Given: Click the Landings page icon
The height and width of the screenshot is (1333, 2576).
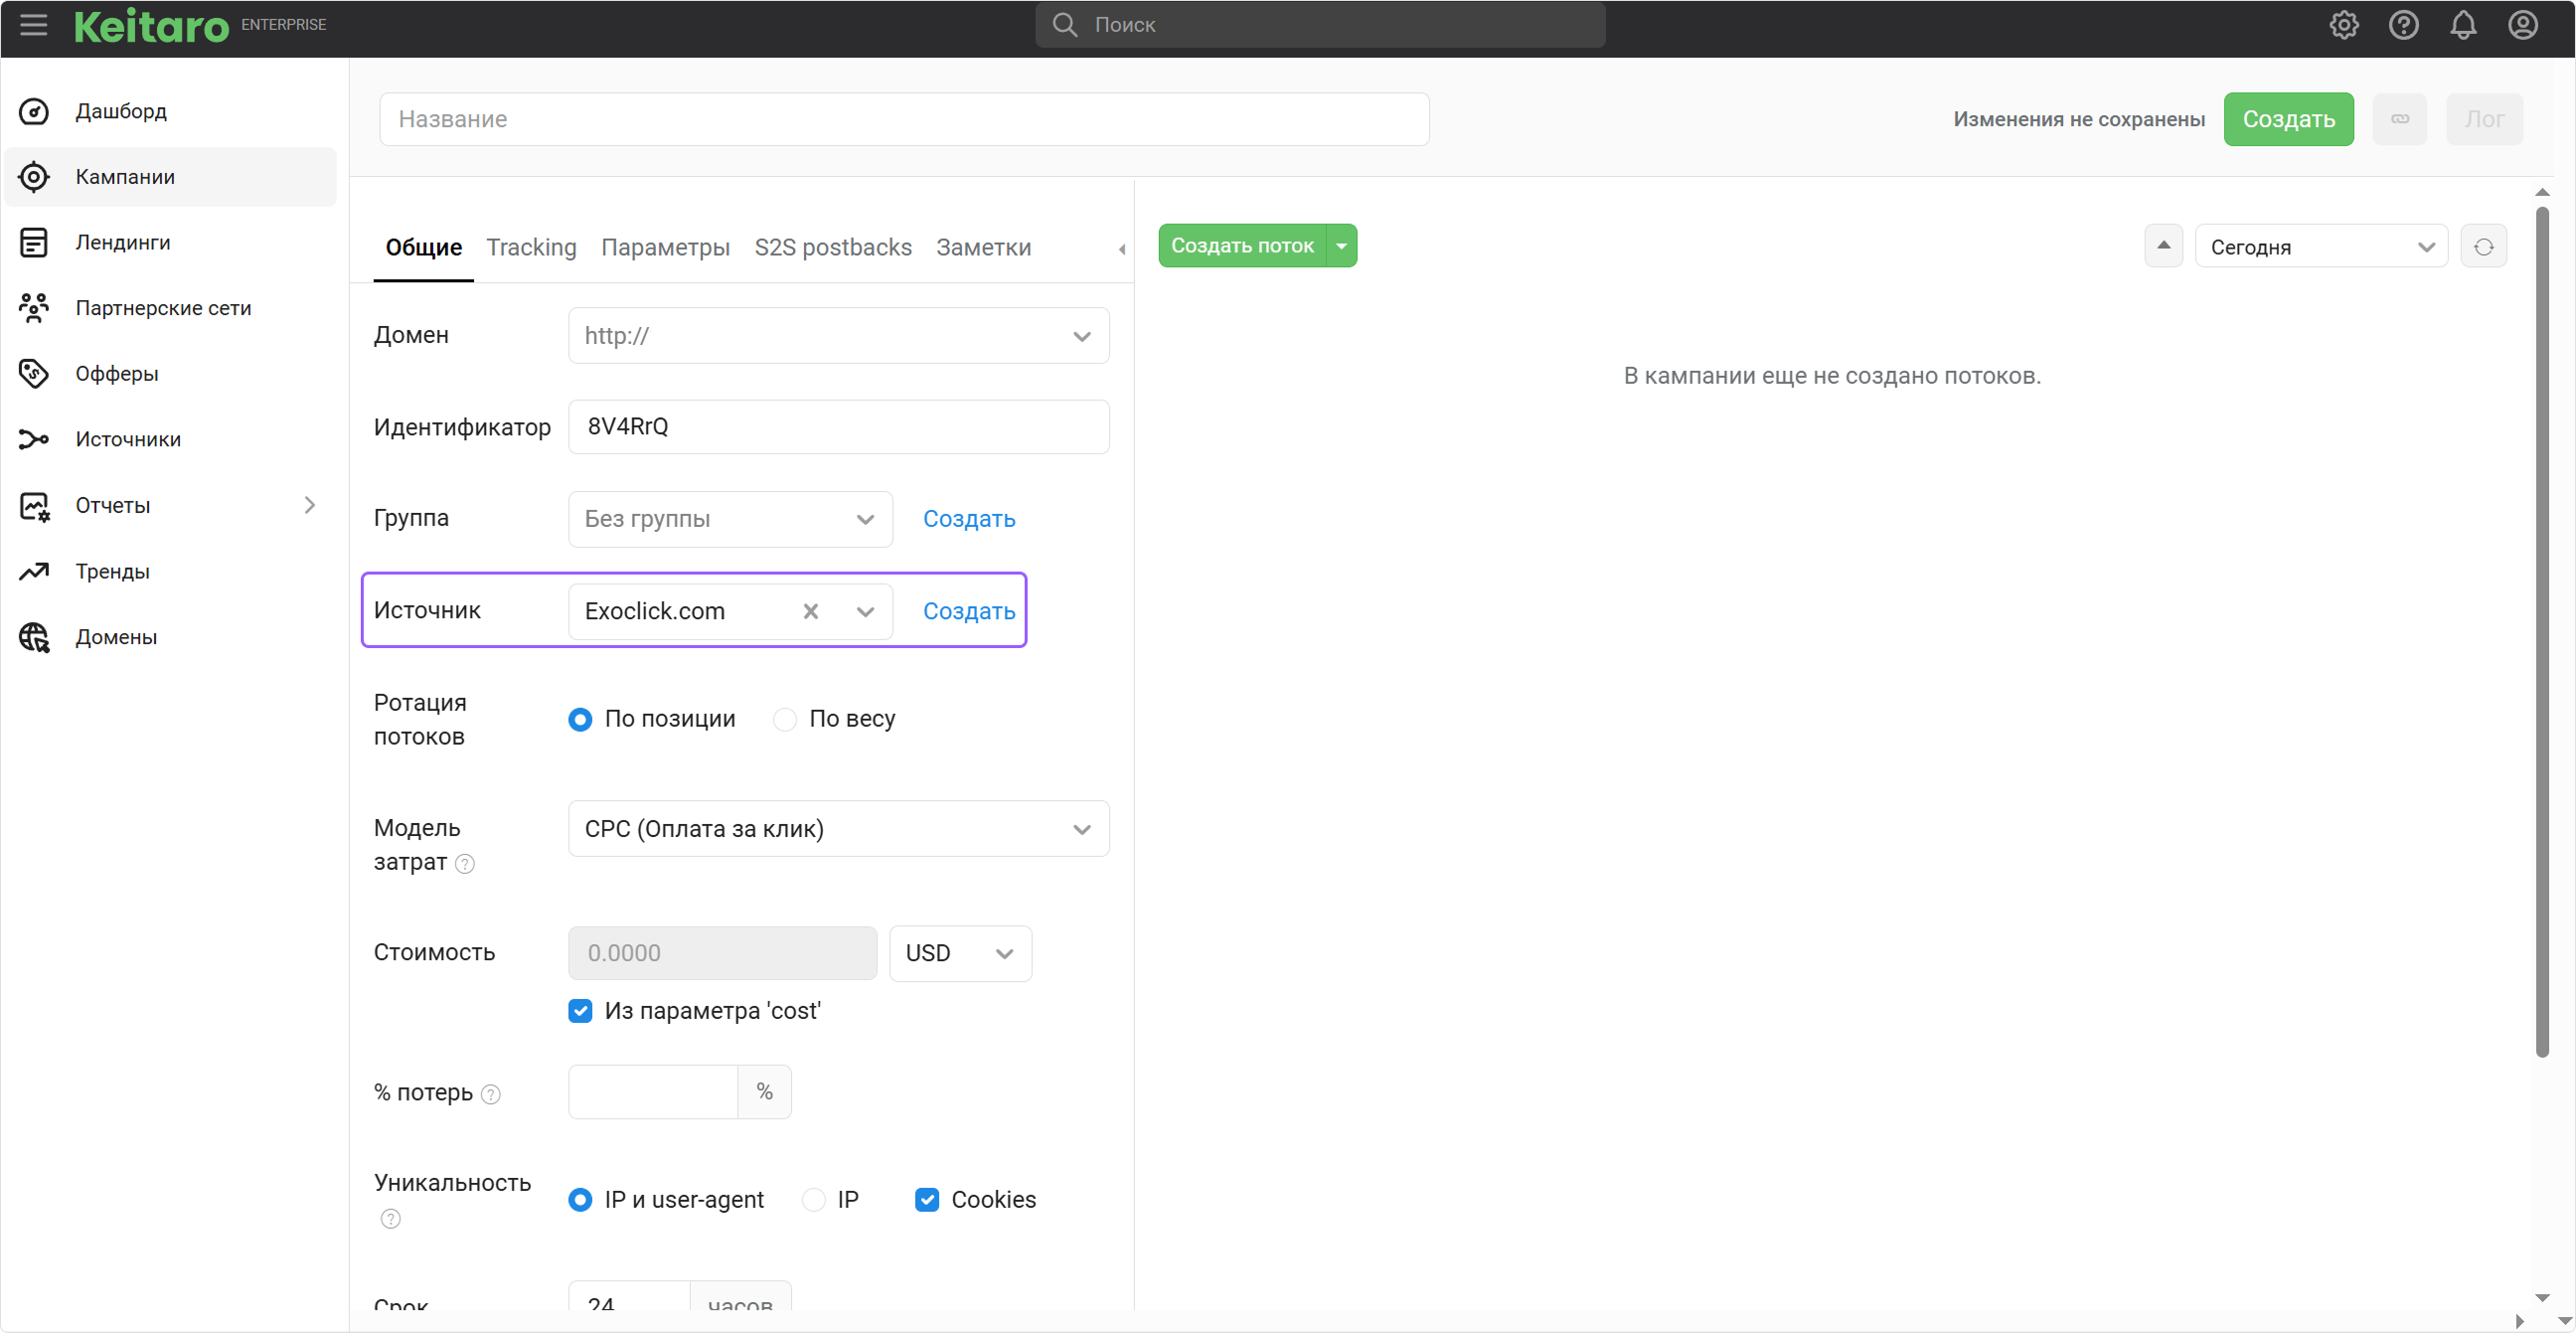Looking at the screenshot, I should point(34,242).
